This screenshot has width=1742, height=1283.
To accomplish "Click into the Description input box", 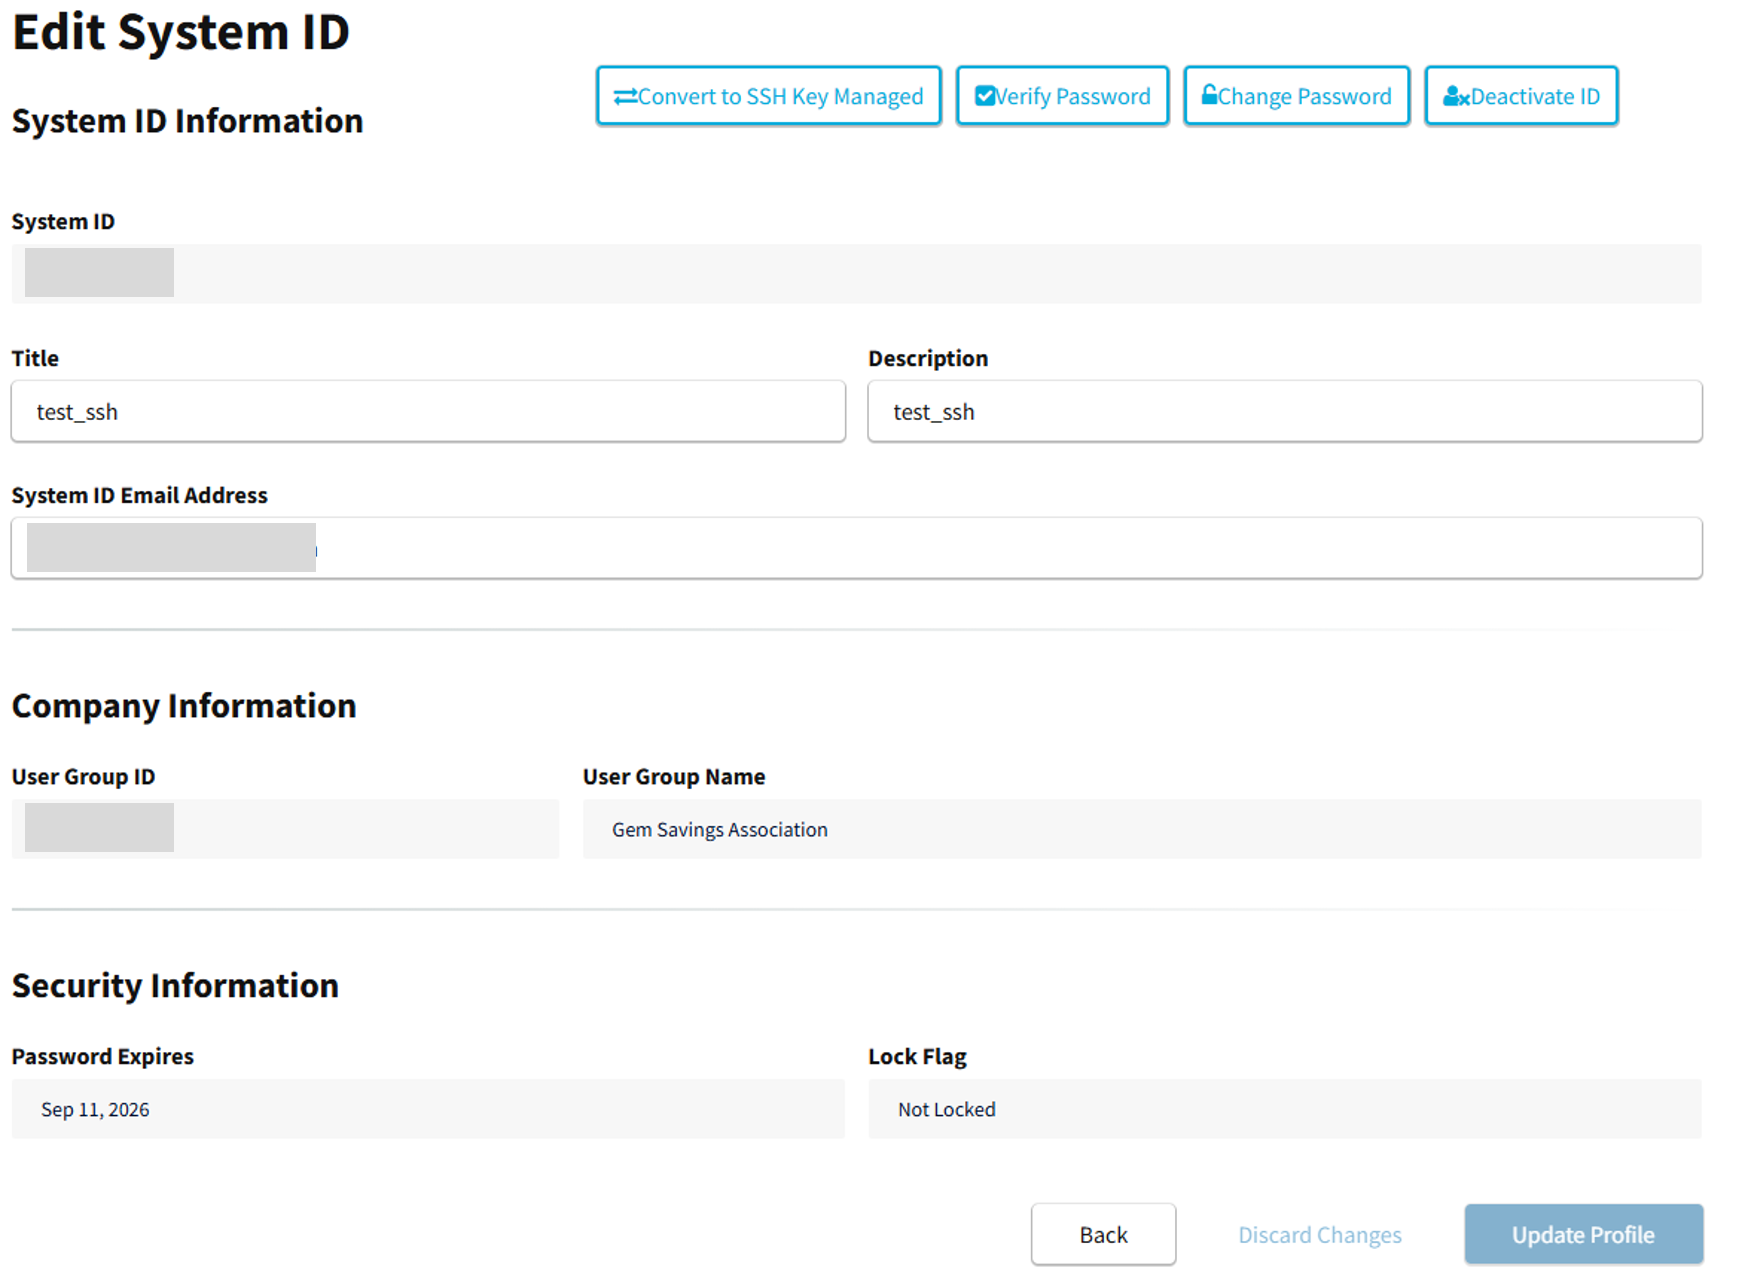I will click(1284, 412).
